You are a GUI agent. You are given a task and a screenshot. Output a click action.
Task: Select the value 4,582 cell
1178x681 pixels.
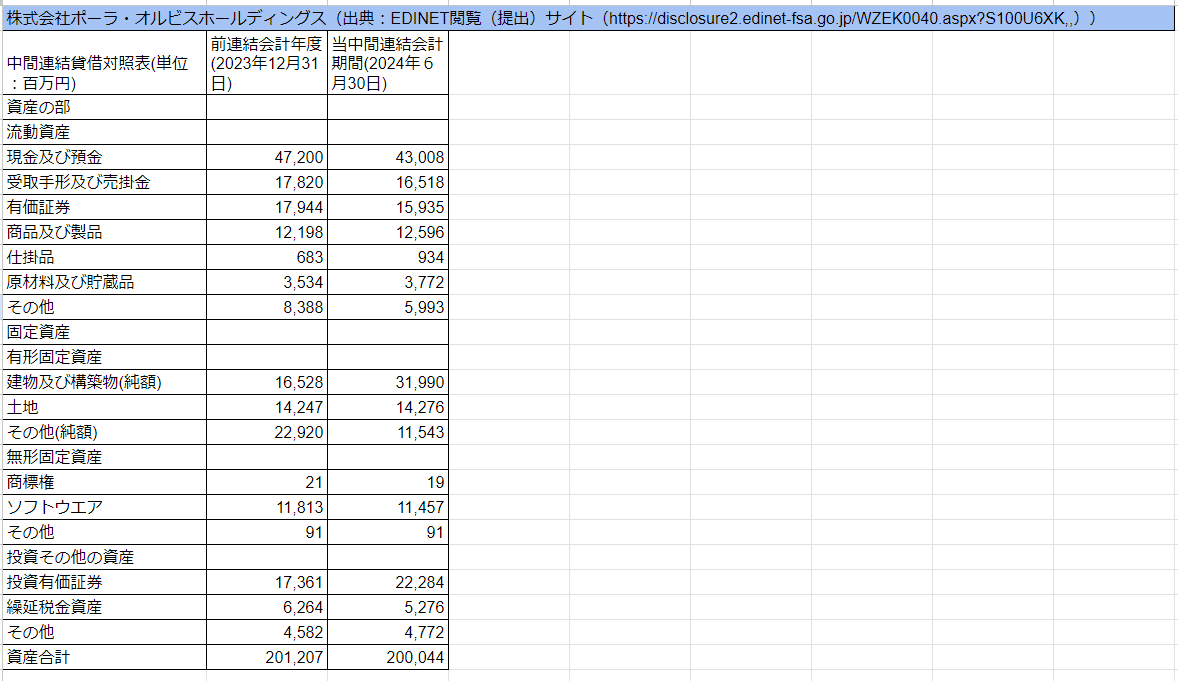pyautogui.click(x=267, y=632)
